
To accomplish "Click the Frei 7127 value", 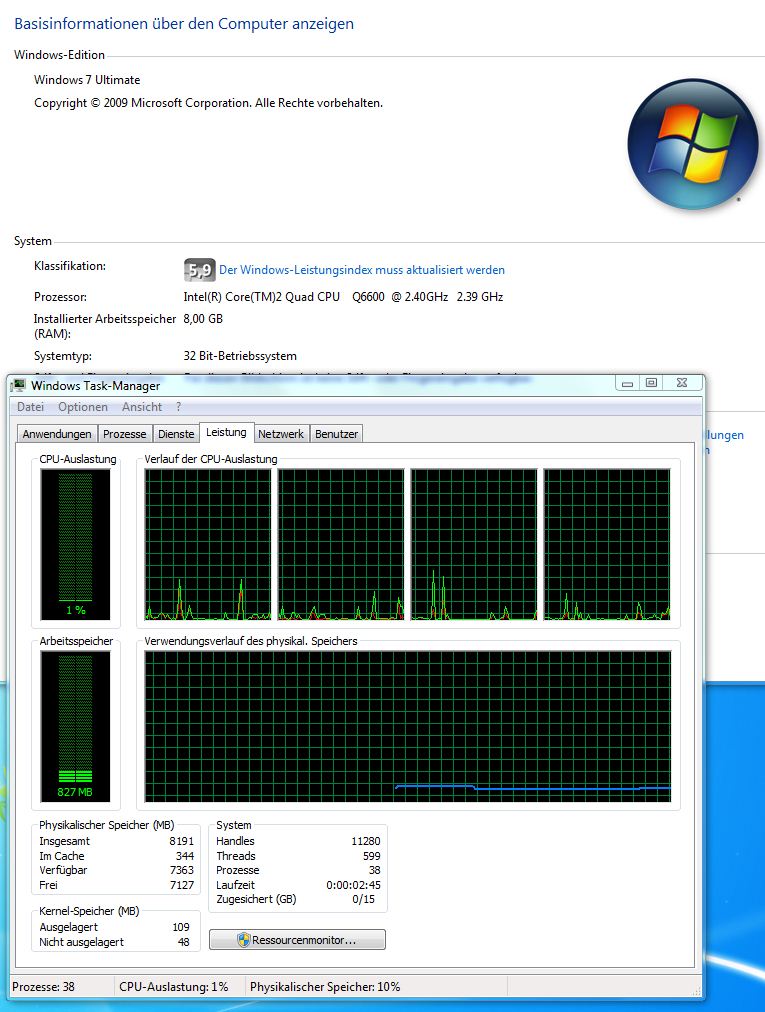I will [181, 885].
